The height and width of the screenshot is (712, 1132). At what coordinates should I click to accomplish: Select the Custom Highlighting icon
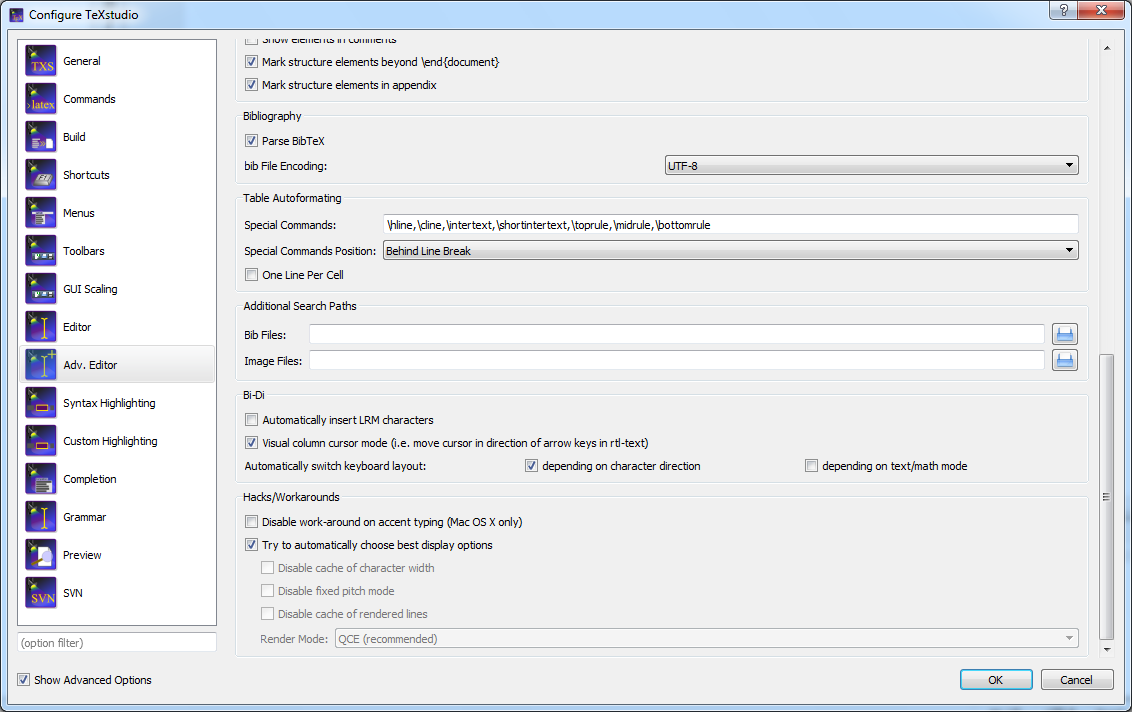coord(41,440)
